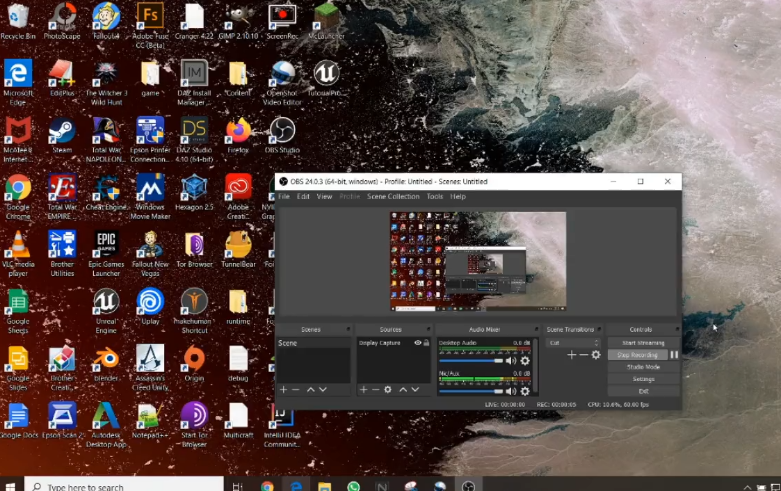Select the Epic Games Launcher icon
The image size is (781, 491).
click(106, 254)
